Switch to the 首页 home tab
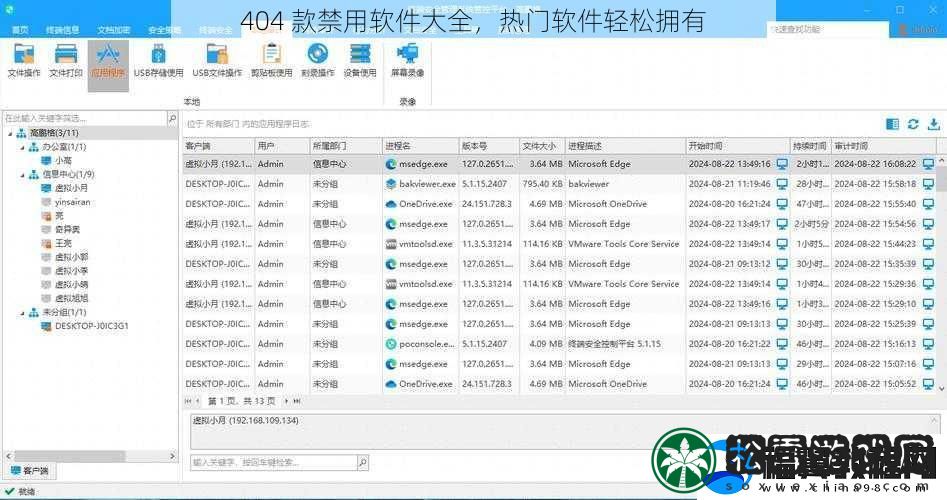The width and height of the screenshot is (947, 500). pos(20,30)
